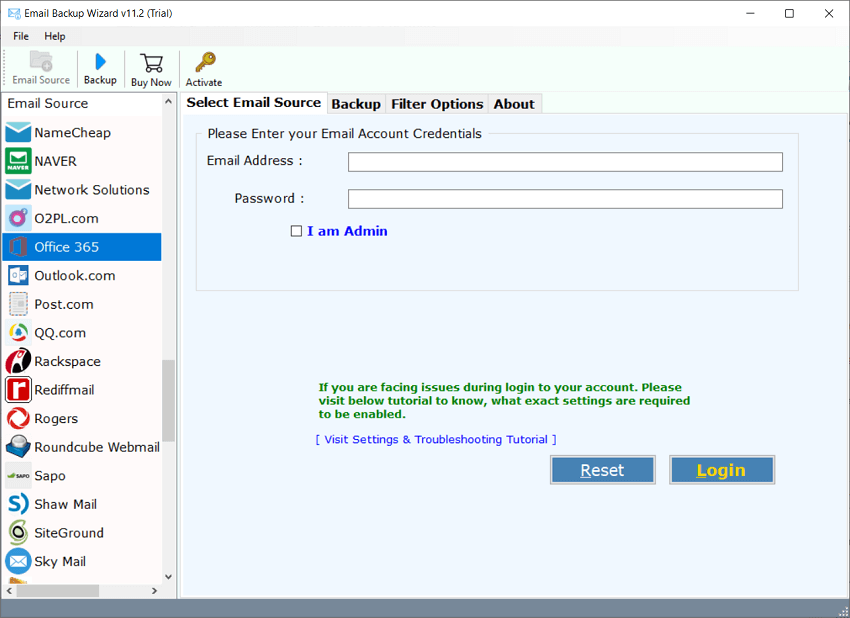Viewport: 850px width, 618px height.
Task: Click the Email Source toolbar icon
Action: point(41,61)
